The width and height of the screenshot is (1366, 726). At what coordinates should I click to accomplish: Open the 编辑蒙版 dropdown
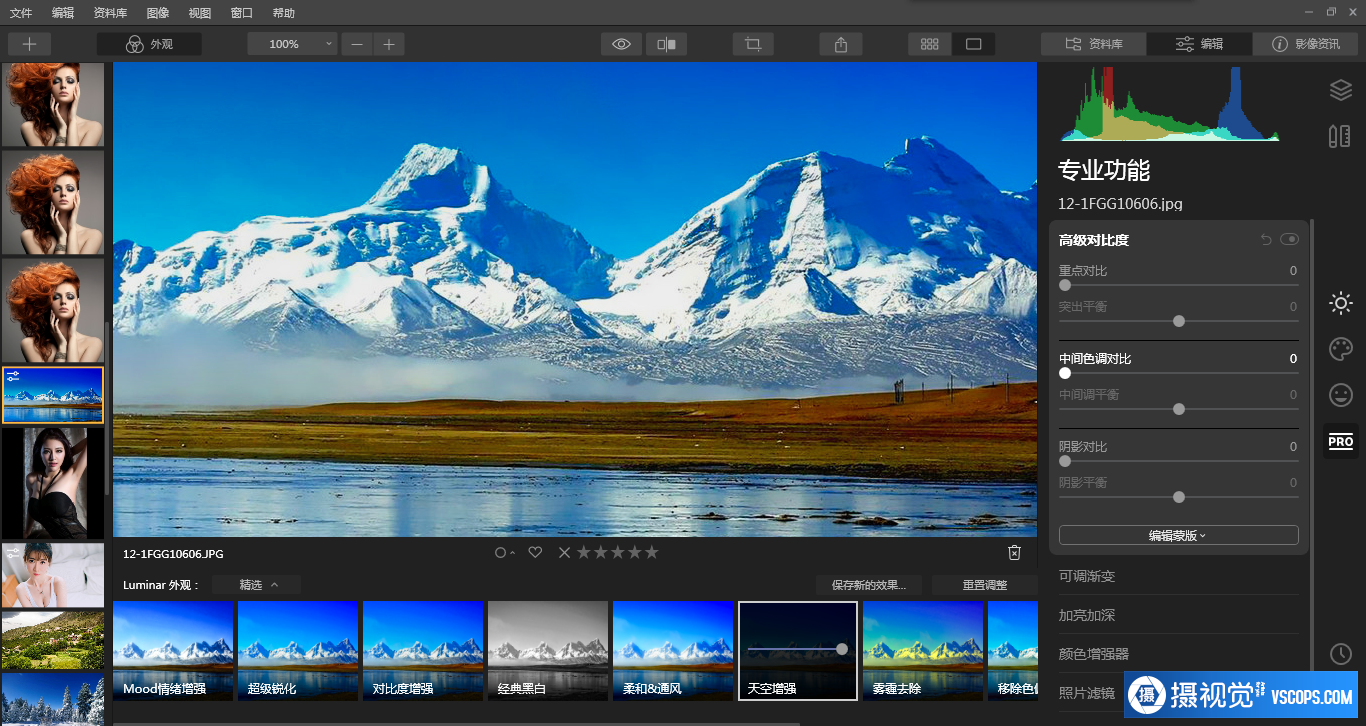1178,536
